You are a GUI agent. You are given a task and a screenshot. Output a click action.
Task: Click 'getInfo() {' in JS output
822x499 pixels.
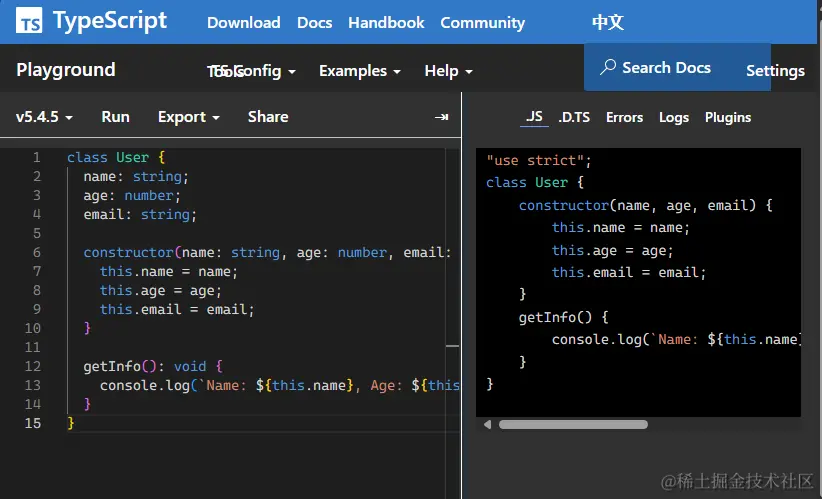(564, 317)
